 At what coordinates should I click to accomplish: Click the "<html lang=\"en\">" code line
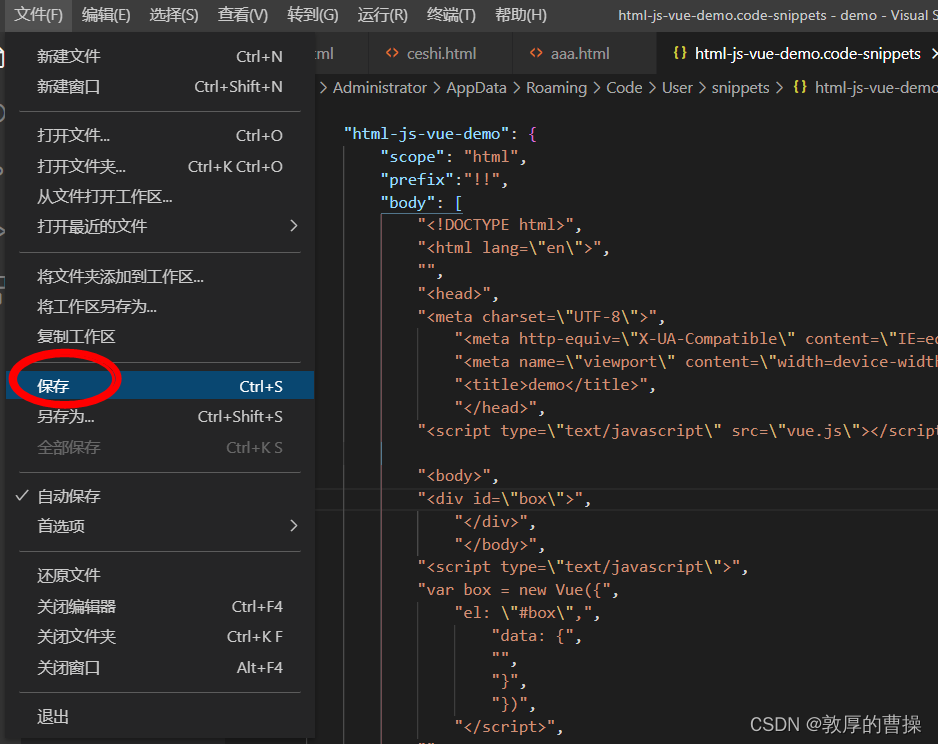[513, 248]
